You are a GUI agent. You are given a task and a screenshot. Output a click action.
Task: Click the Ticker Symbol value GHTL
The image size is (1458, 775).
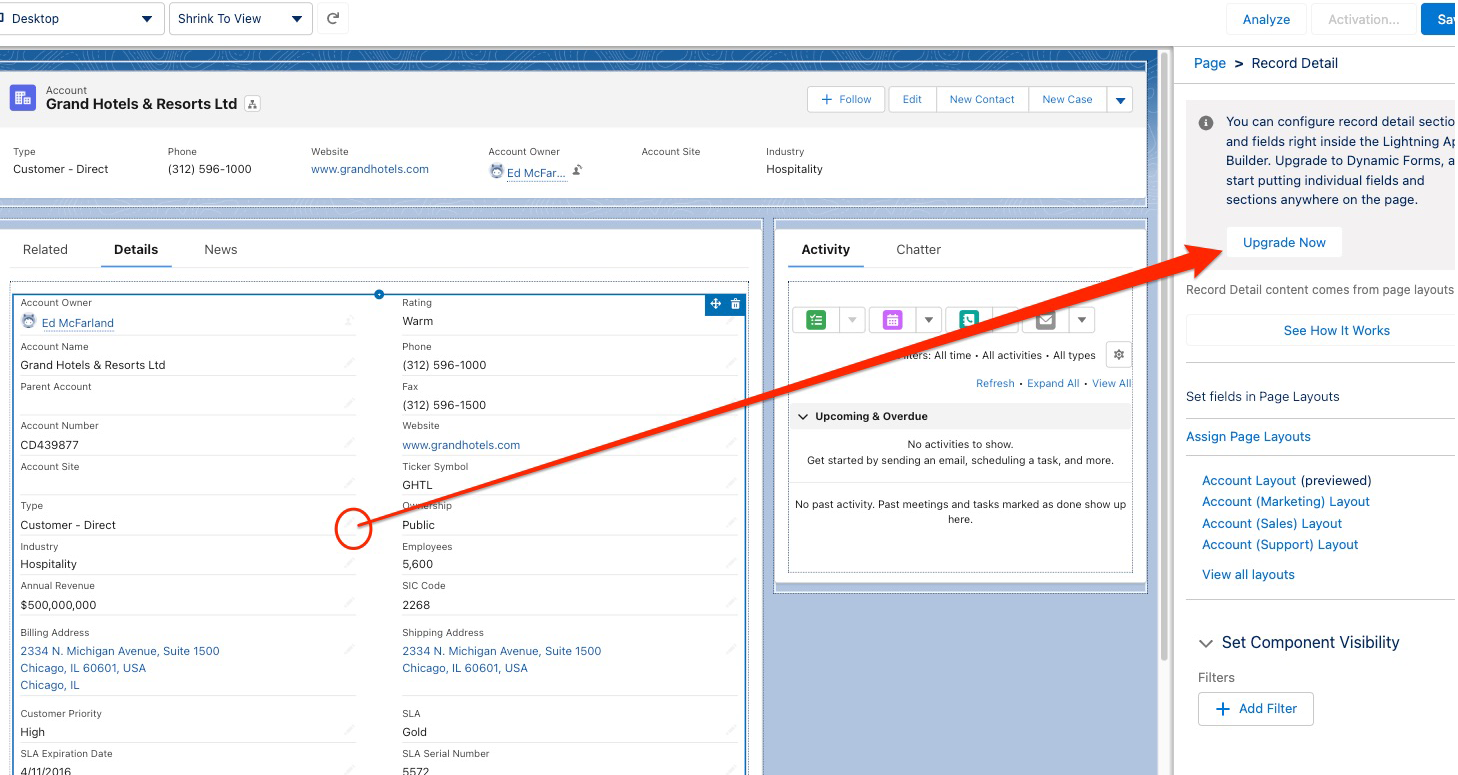[x=418, y=485]
